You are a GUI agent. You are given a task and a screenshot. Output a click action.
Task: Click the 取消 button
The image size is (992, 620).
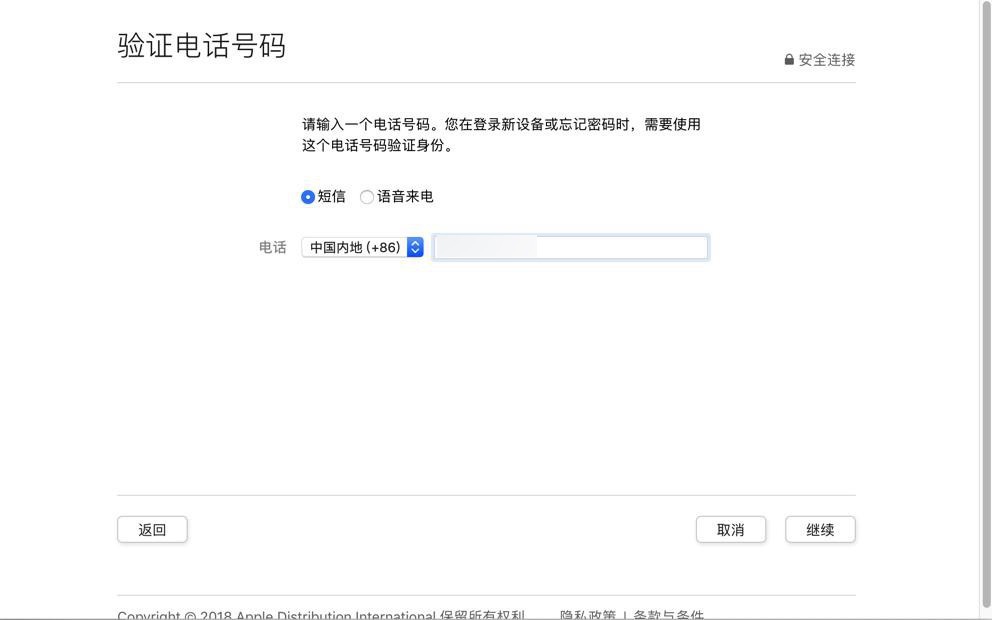(730, 530)
